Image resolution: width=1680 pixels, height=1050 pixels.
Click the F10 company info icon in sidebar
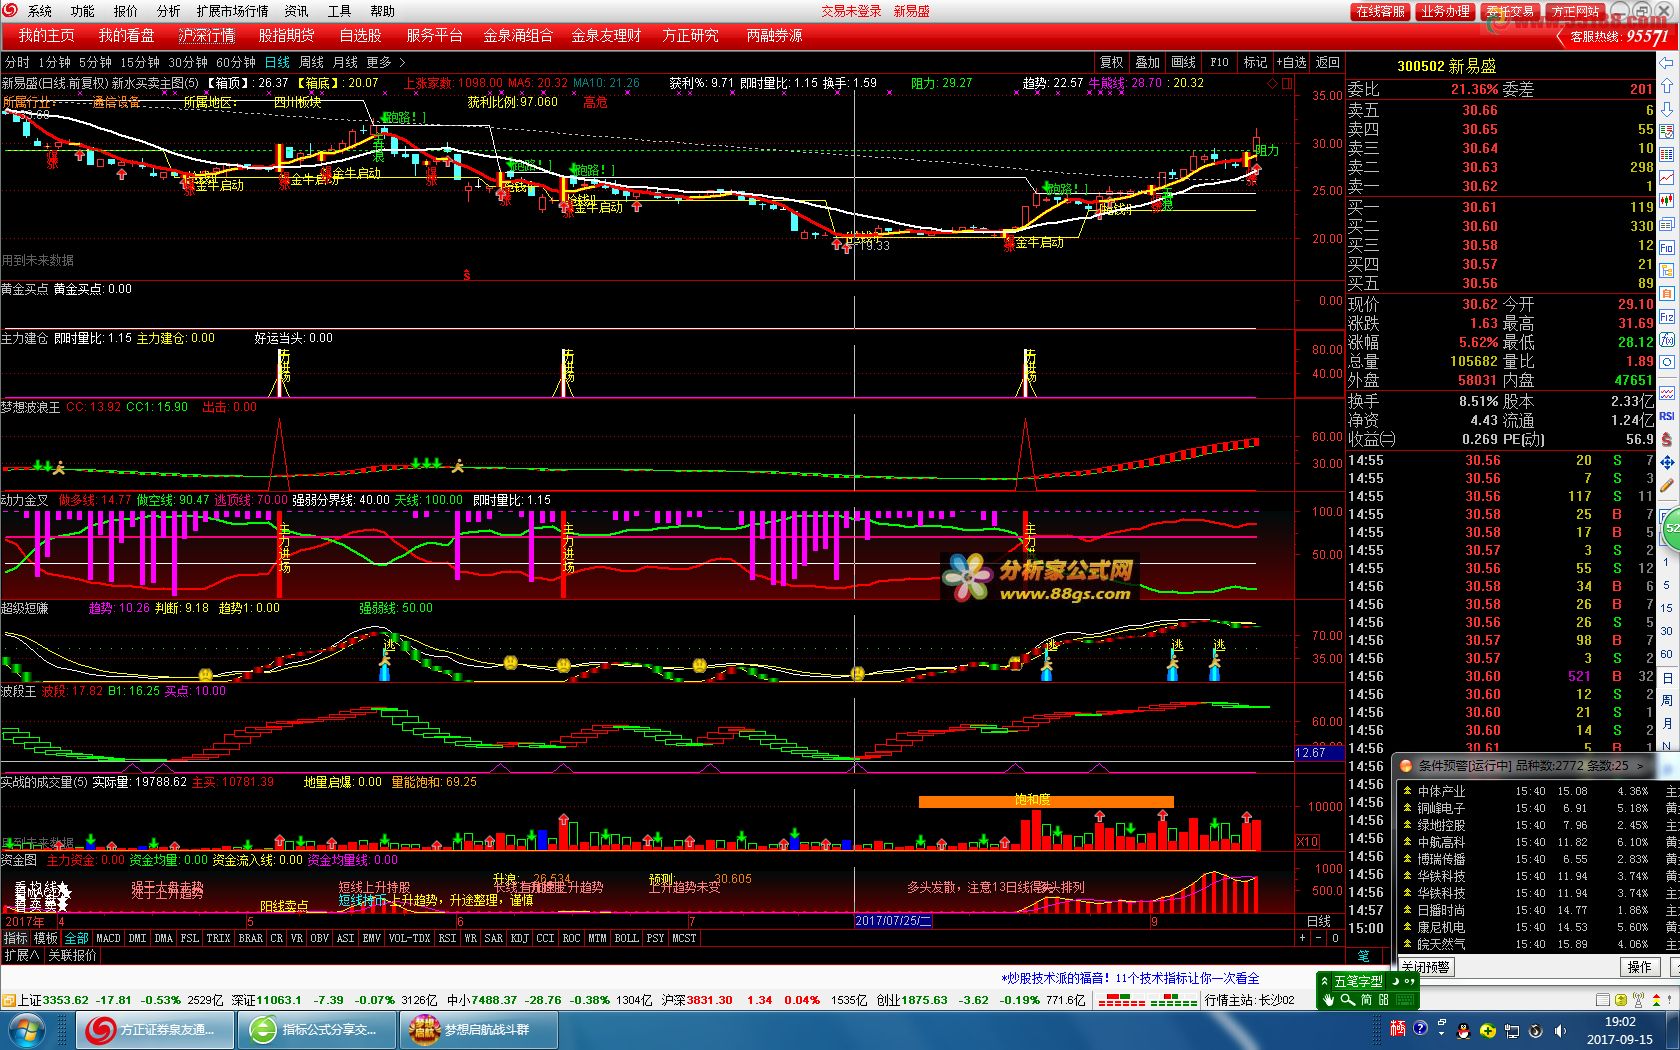coord(1667,247)
